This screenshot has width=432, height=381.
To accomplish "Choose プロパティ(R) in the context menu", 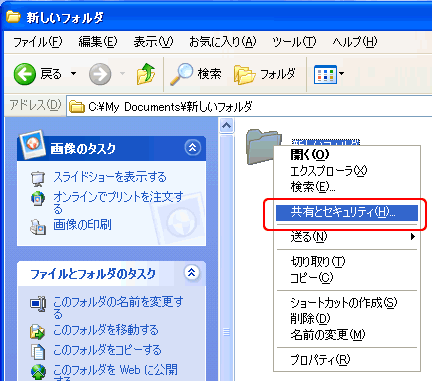I will click(x=347, y=359).
